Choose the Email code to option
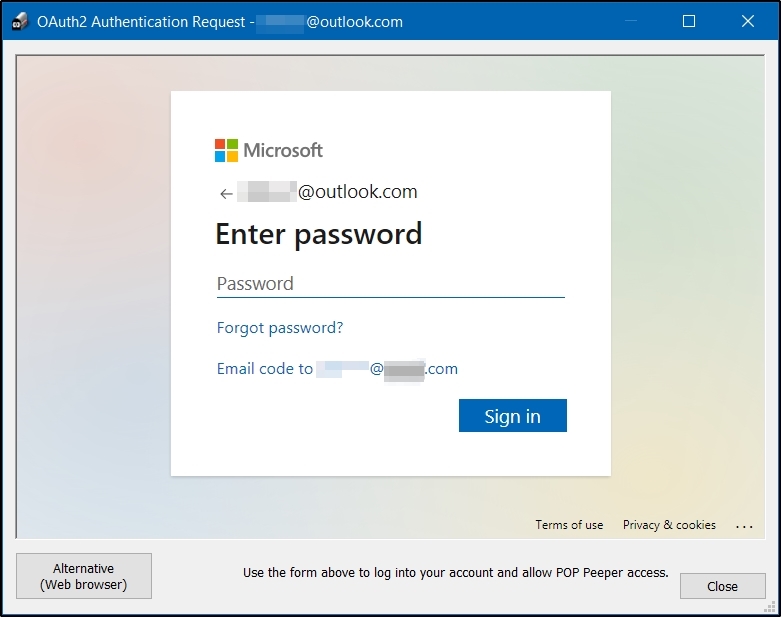Image resolution: width=781 pixels, height=617 pixels. pyautogui.click(x=337, y=369)
